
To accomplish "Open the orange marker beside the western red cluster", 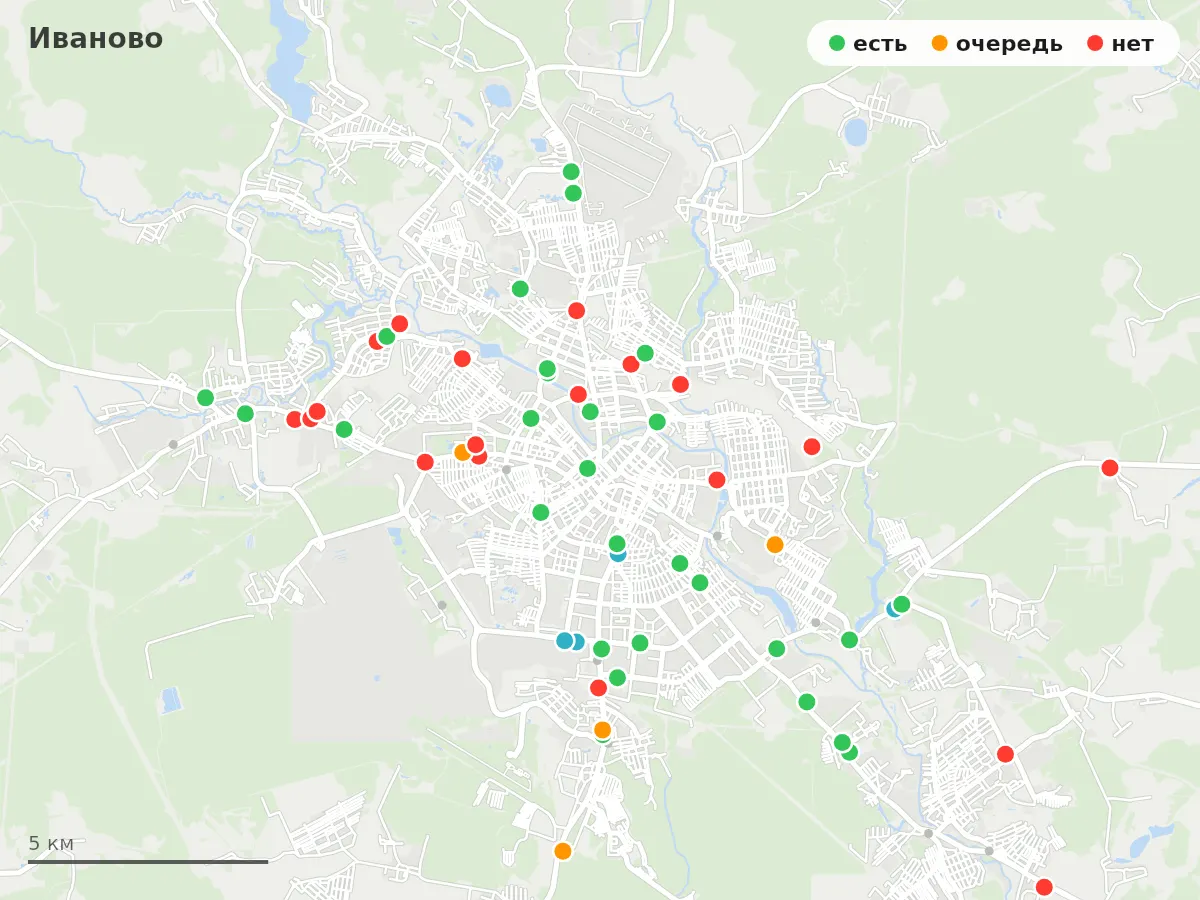I will click(461, 452).
